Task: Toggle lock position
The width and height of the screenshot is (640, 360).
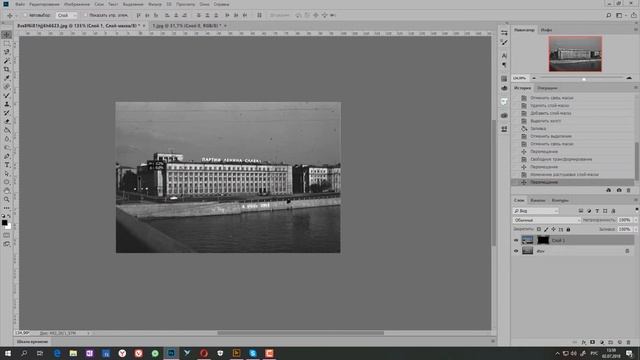Action: 553,229
